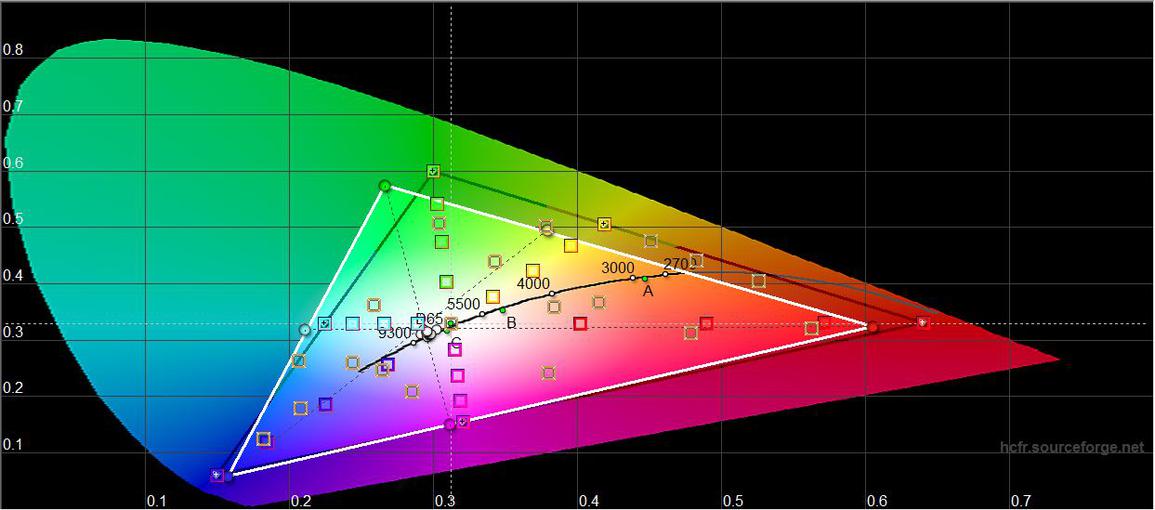
Task: Select the far-right measured red square marker
Action: click(x=923, y=323)
